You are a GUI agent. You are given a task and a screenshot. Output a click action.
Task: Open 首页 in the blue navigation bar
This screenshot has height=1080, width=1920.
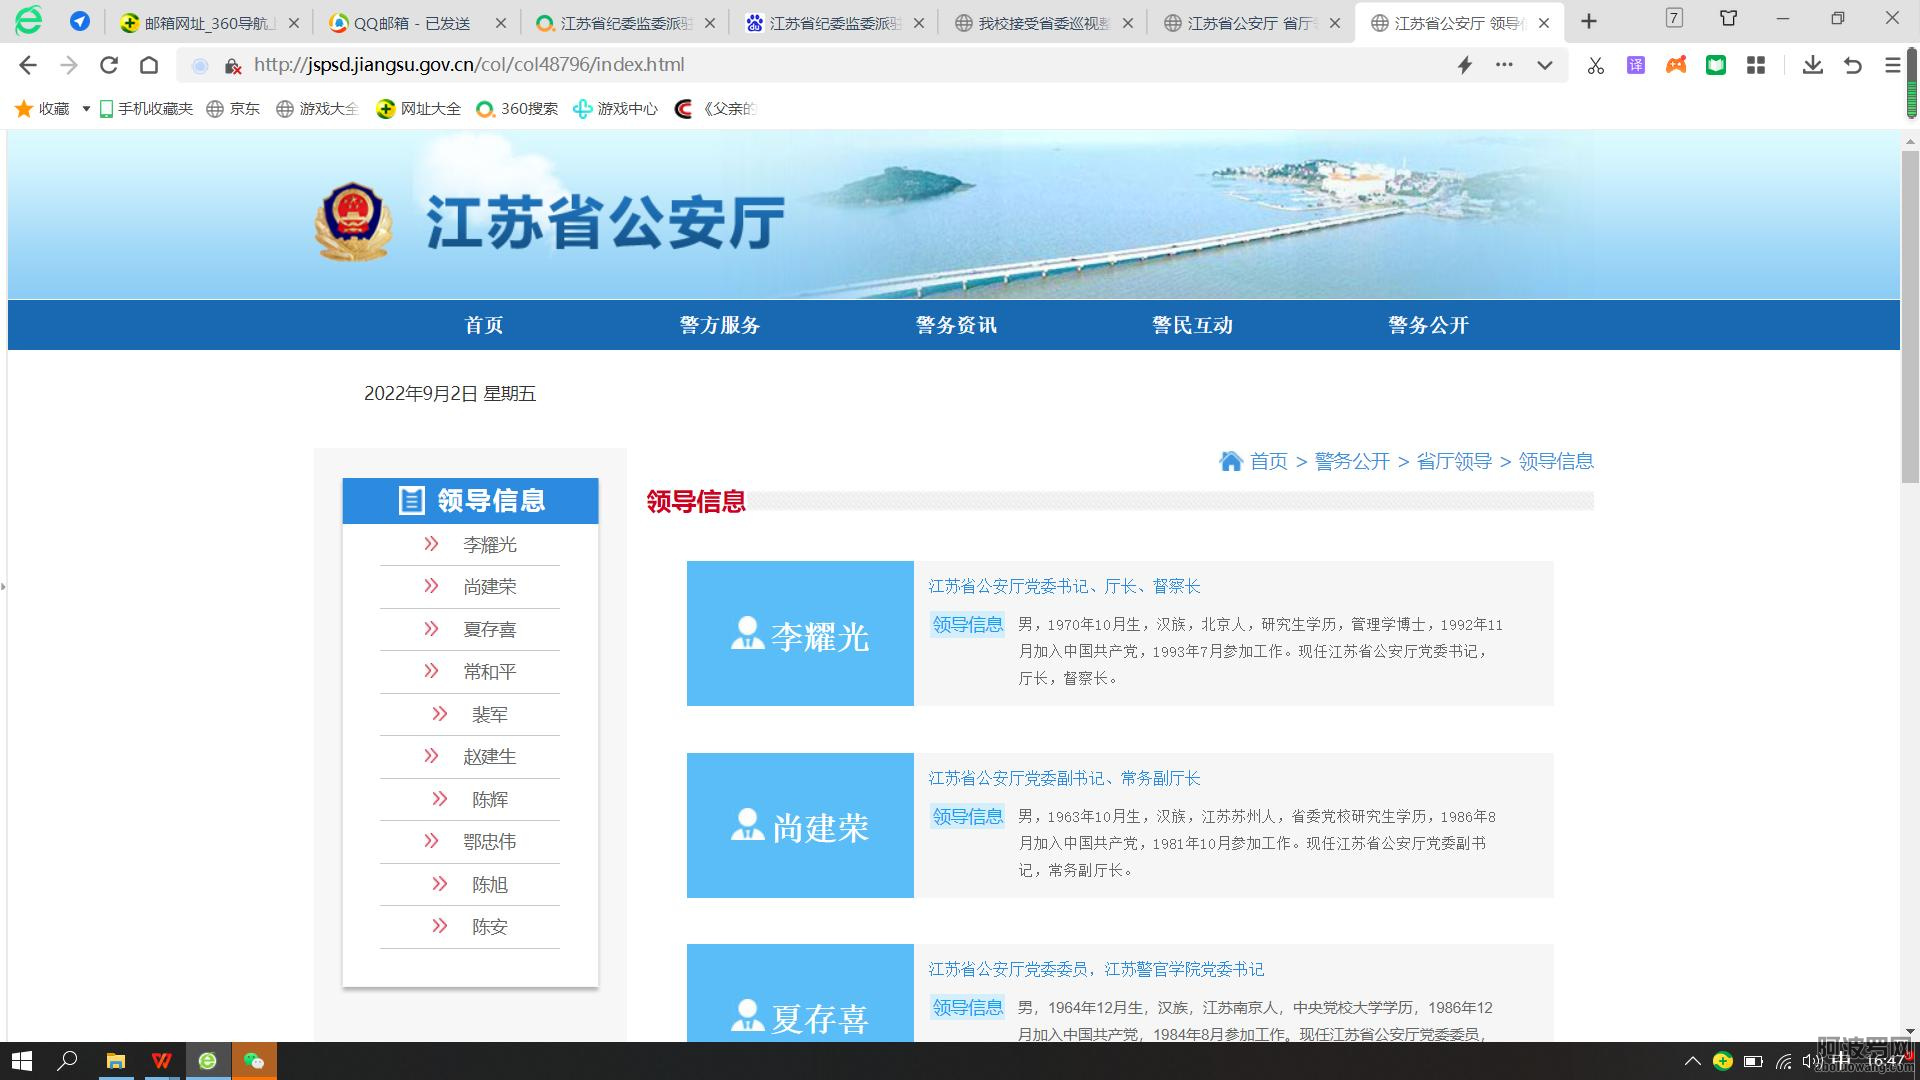[x=484, y=325]
